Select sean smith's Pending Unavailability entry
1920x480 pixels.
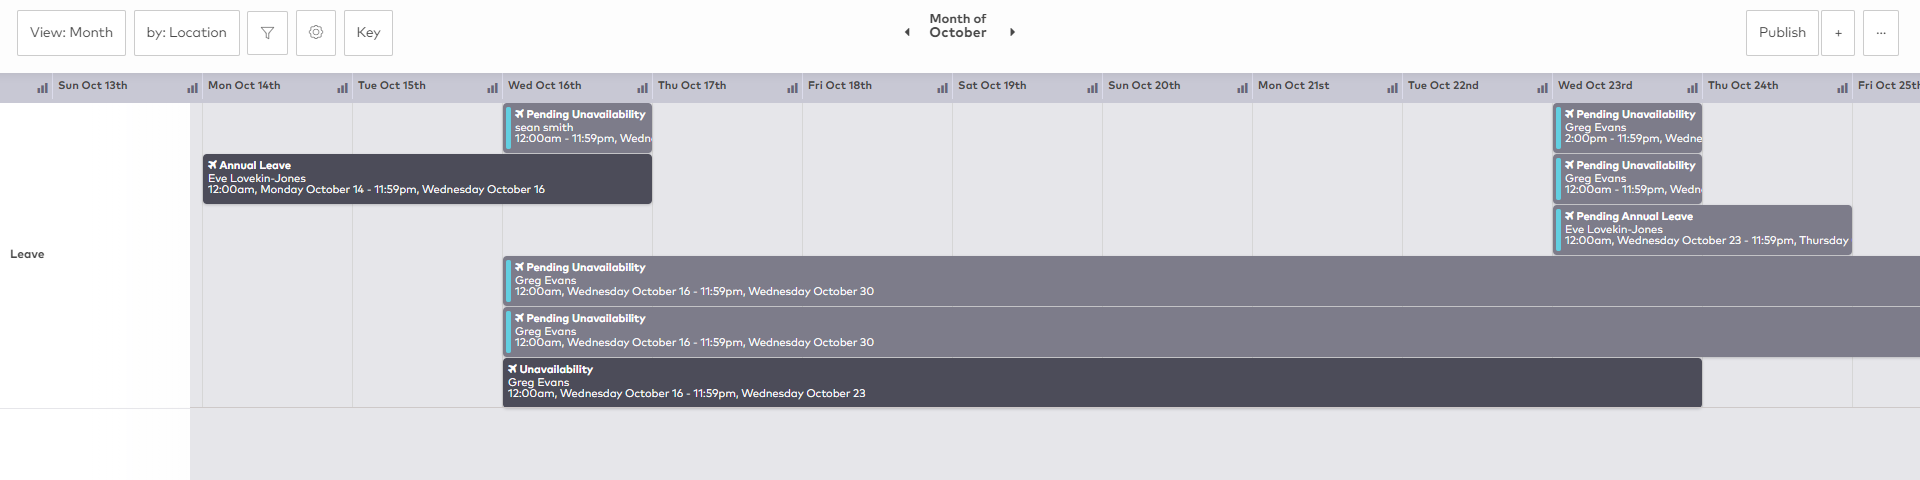coord(580,128)
